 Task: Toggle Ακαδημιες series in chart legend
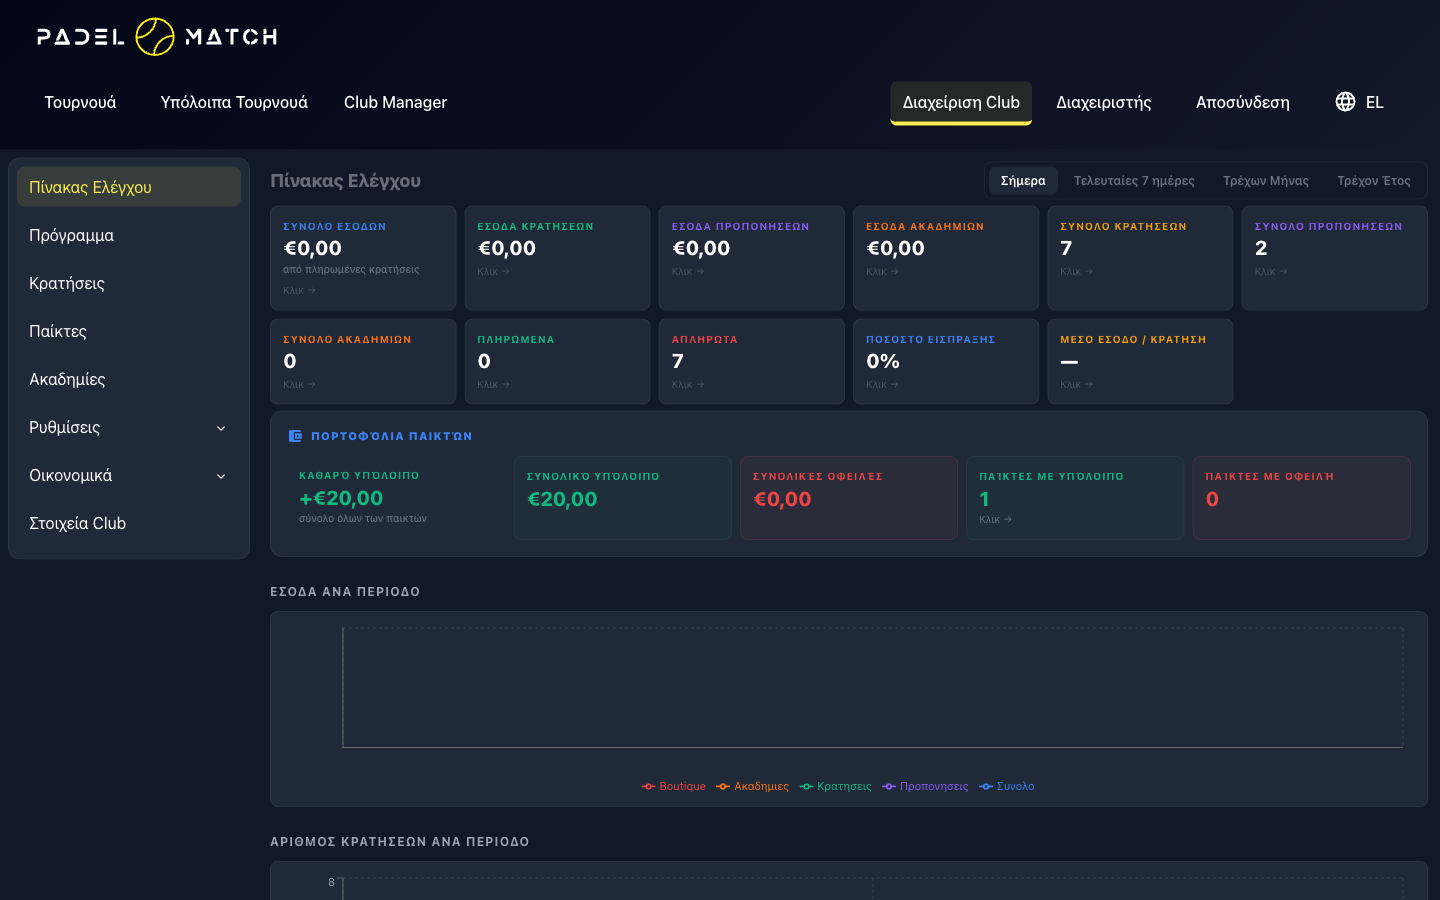pos(752,786)
